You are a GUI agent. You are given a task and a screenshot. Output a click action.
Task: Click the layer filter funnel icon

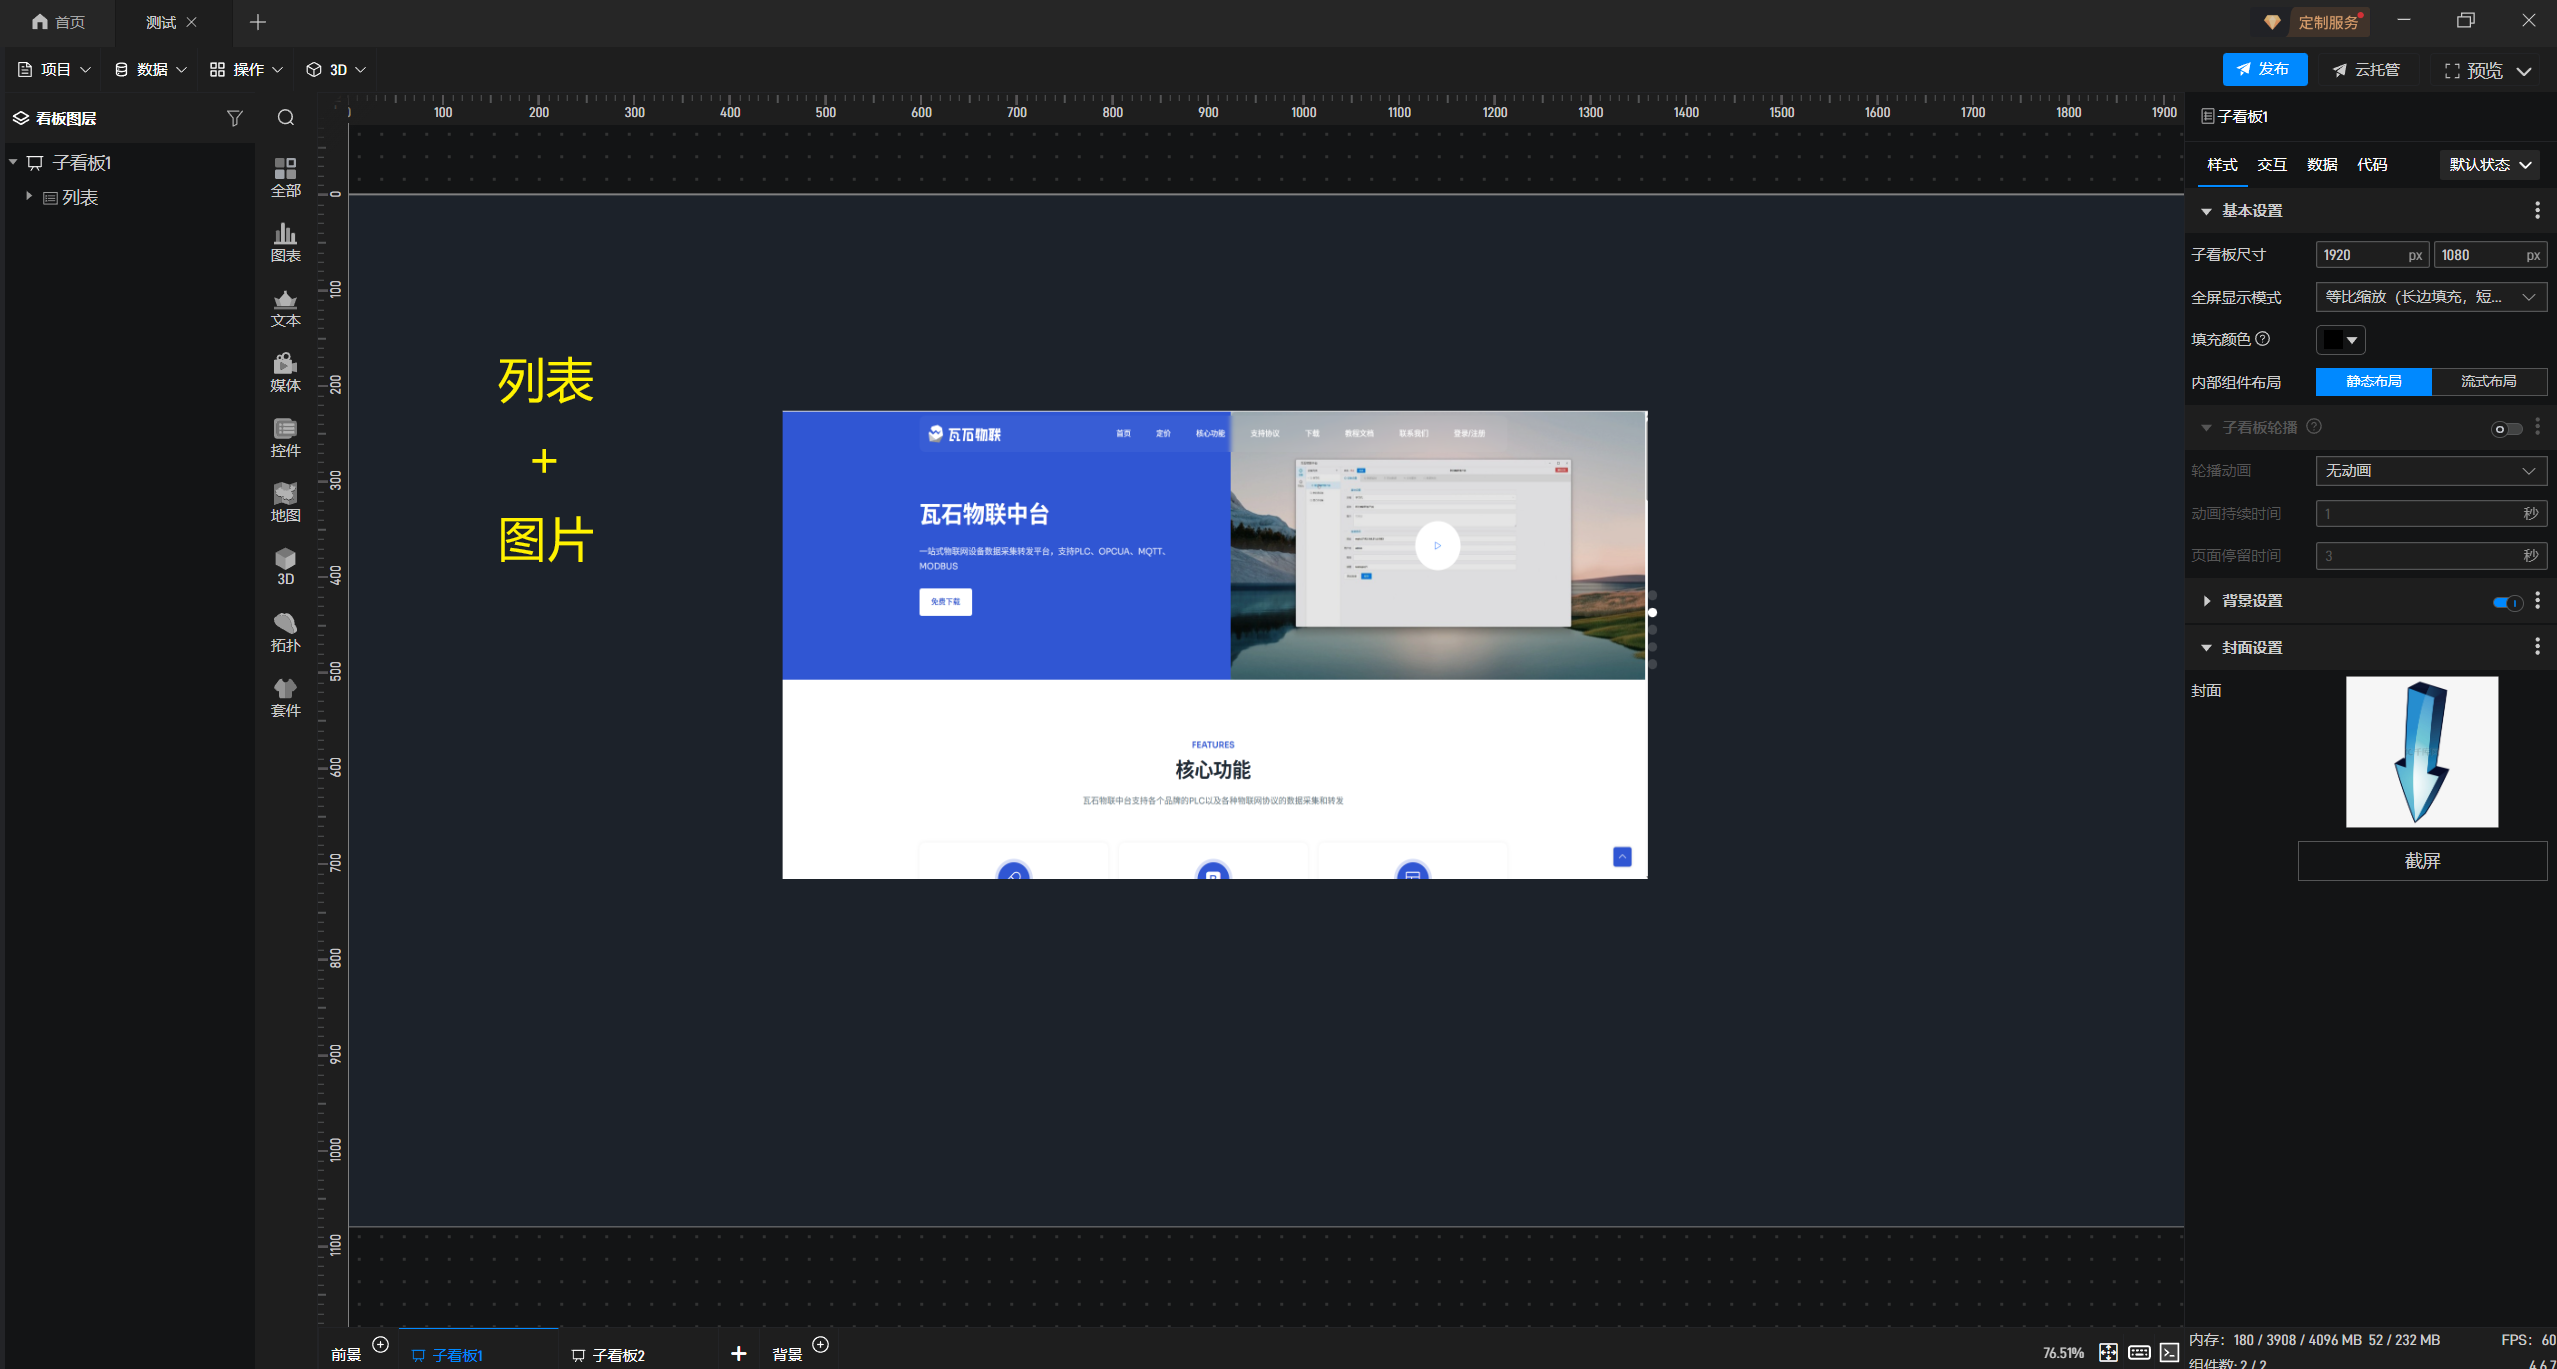[234, 118]
